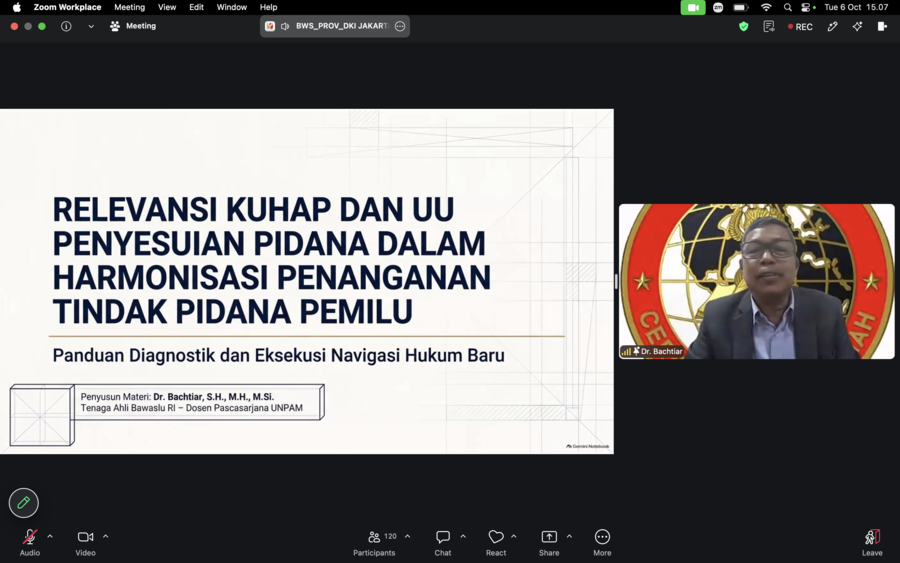Open the Window menu
Viewport: 900px width, 563px height.
click(231, 7)
